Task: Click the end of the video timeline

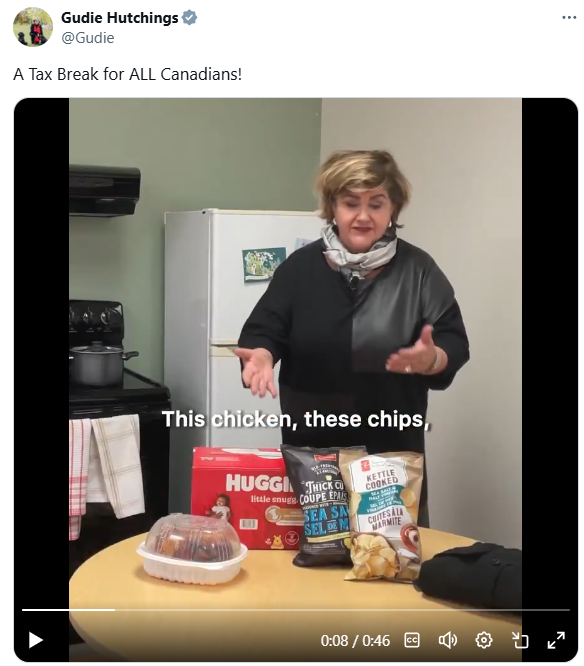Action: 568,610
